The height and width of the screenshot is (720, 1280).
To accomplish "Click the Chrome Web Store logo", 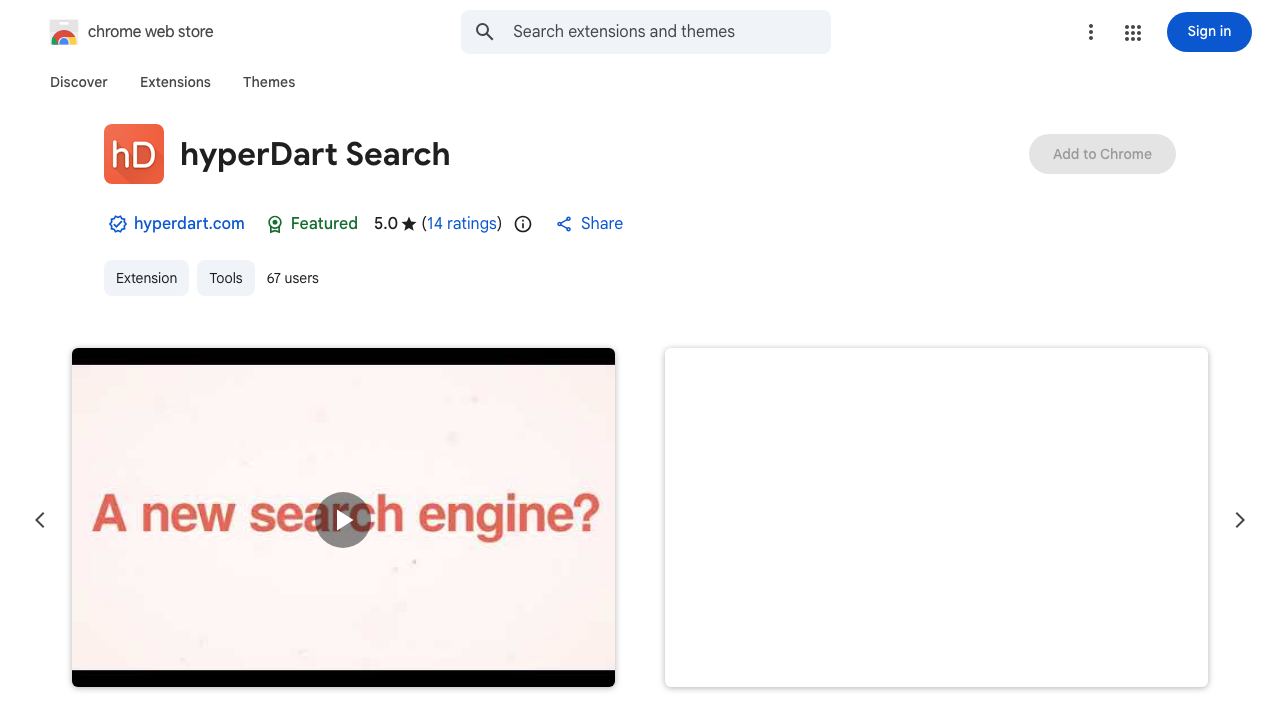I will point(64,32).
